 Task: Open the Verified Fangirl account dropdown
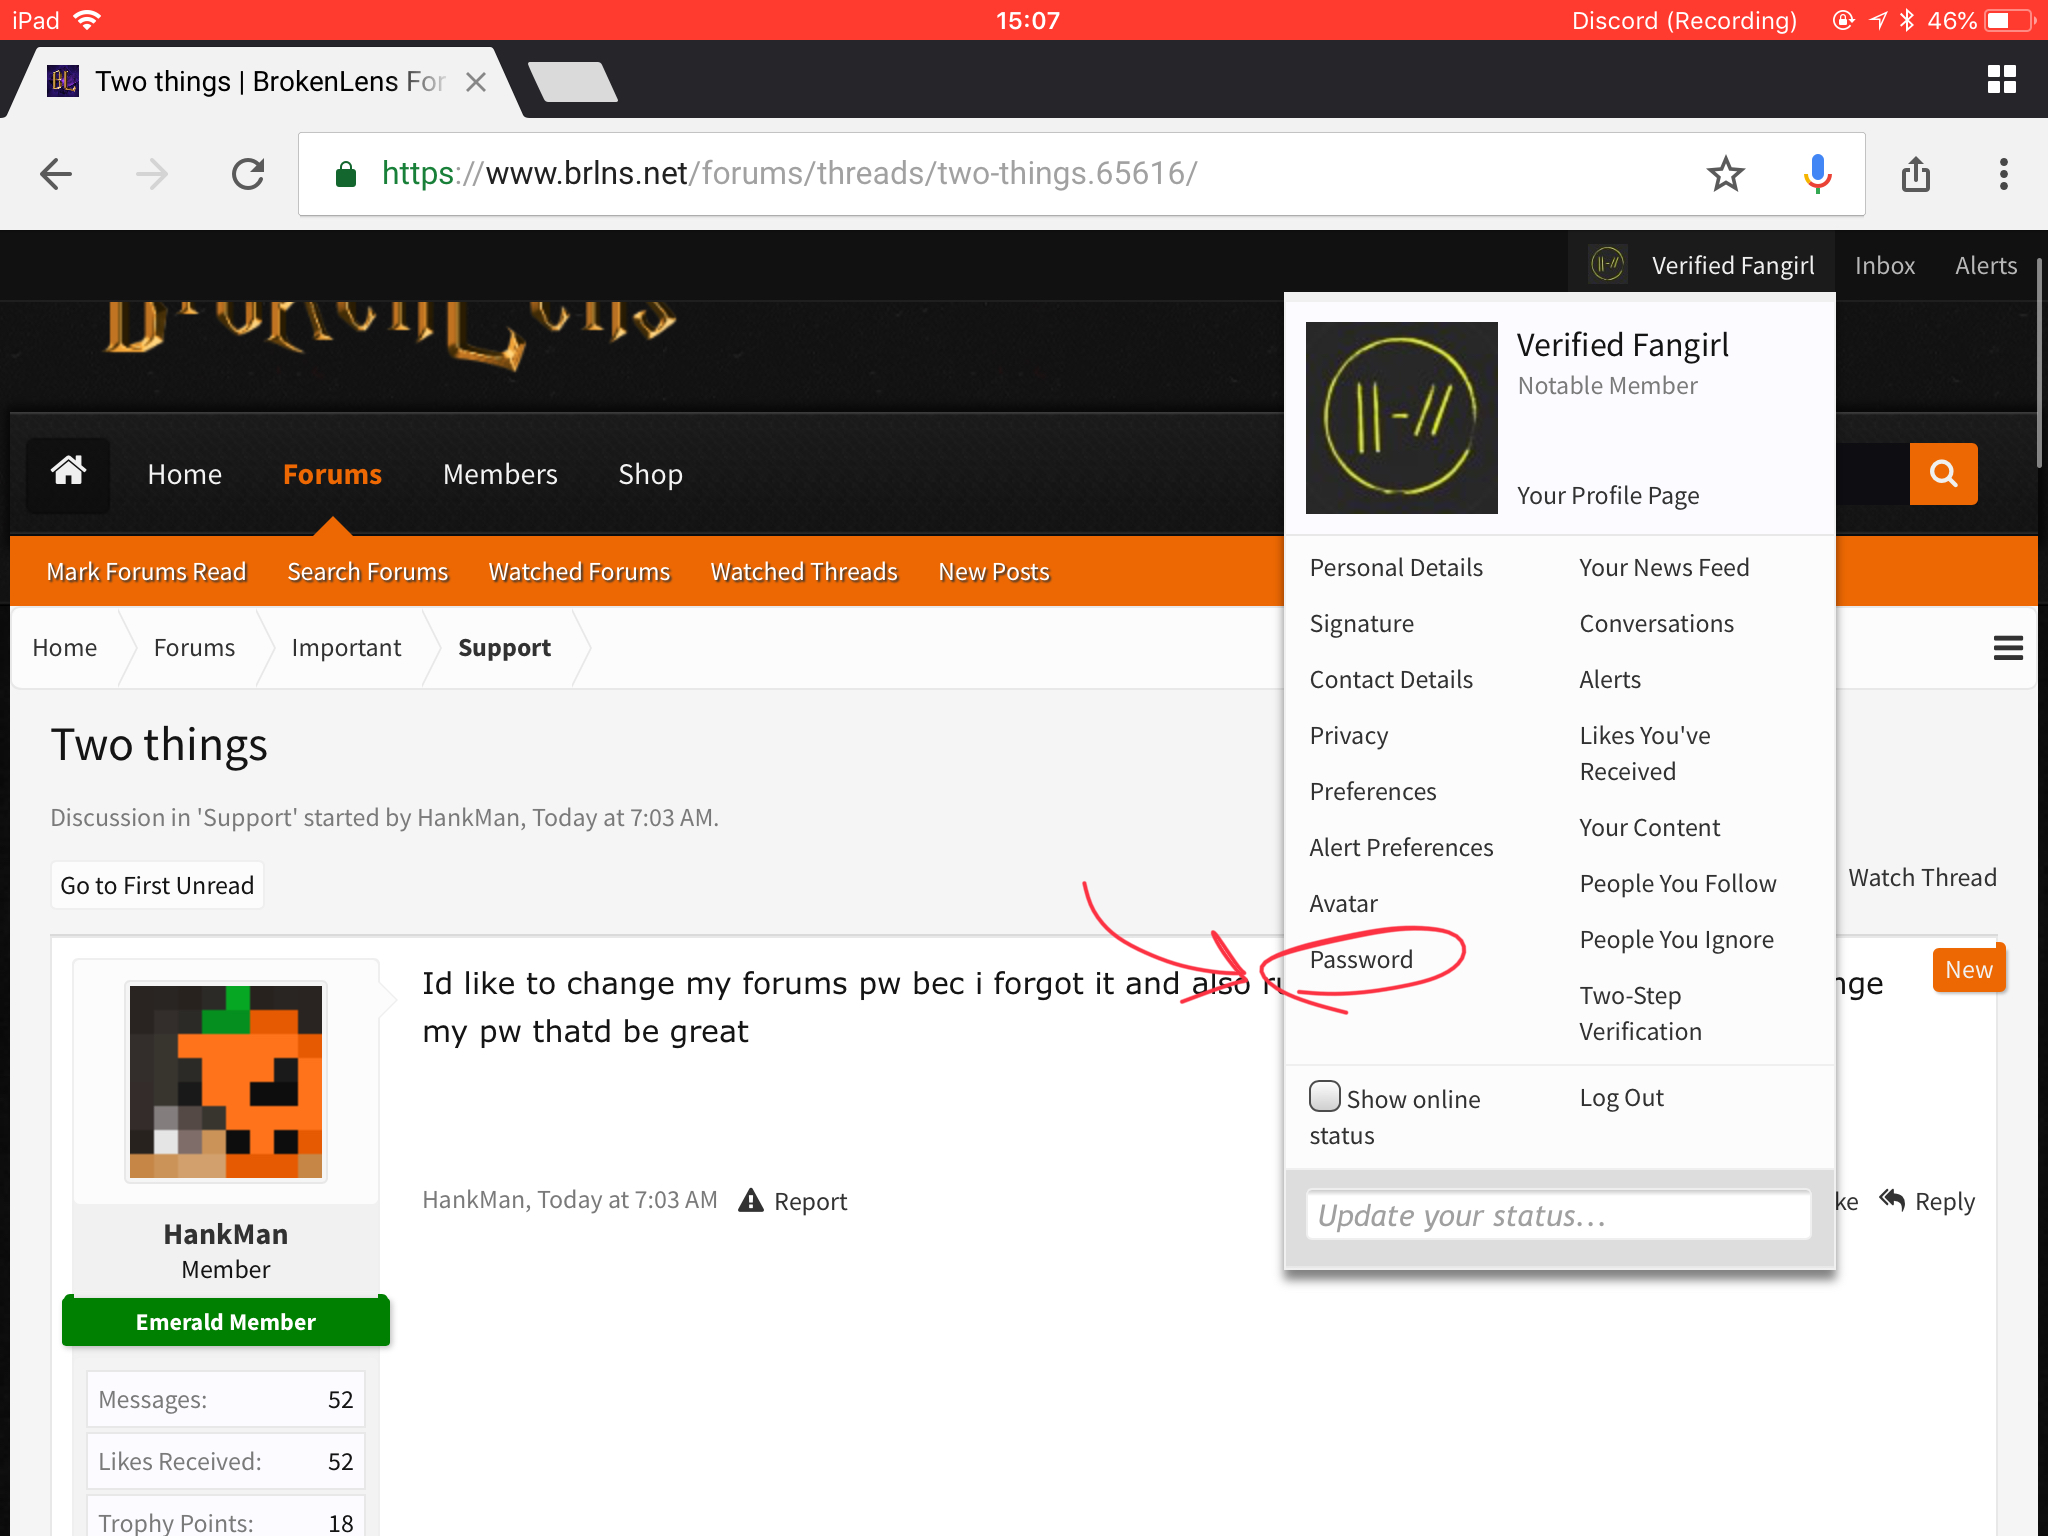point(1702,265)
